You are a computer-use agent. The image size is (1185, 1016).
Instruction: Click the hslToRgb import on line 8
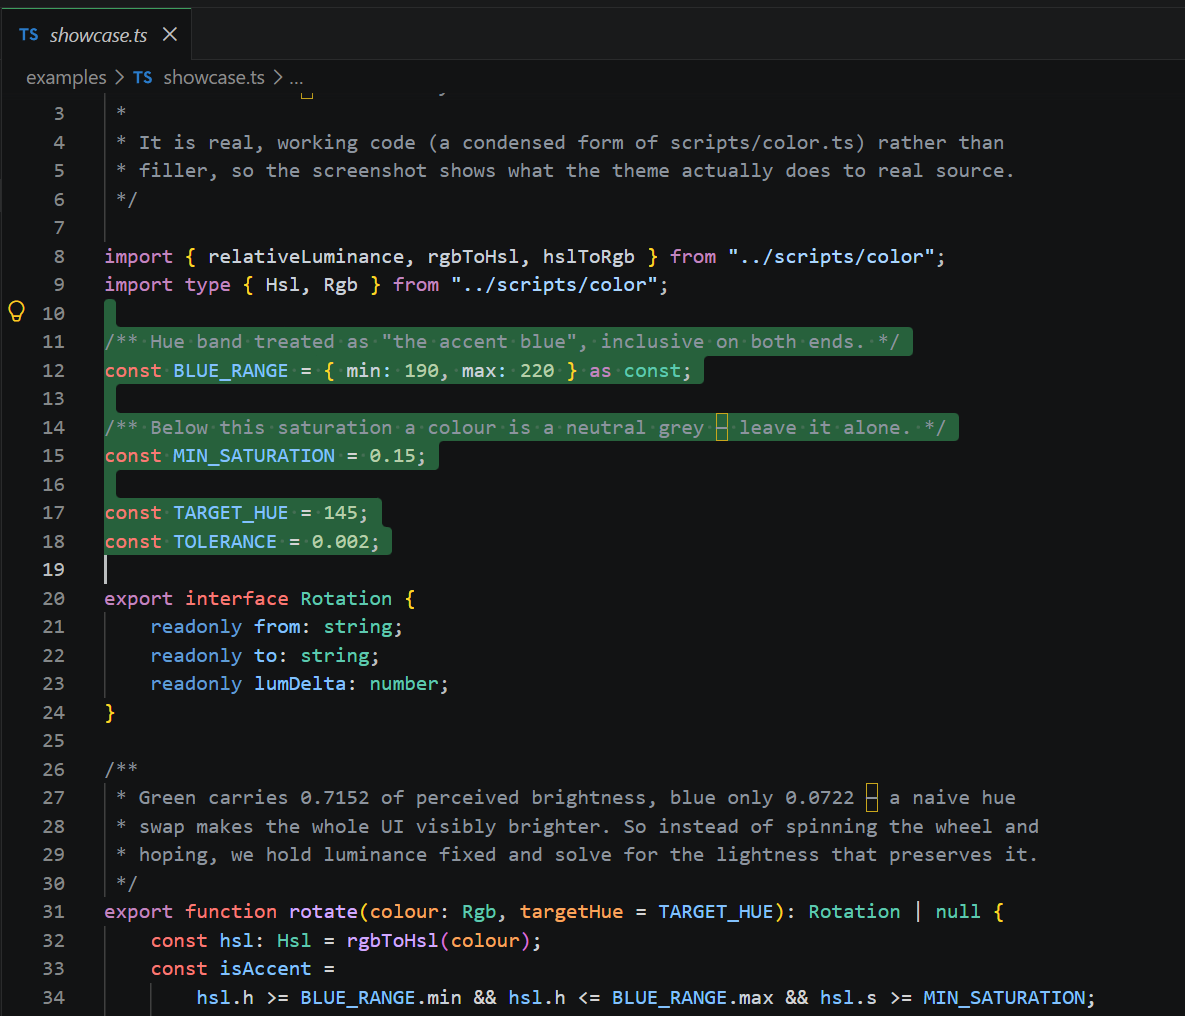point(589,257)
